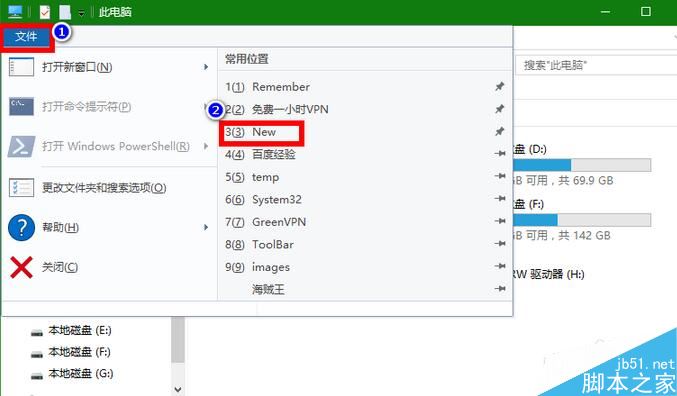Click the New folder quick-access icon
The height and width of the screenshot is (396, 677).
click(x=65, y=12)
